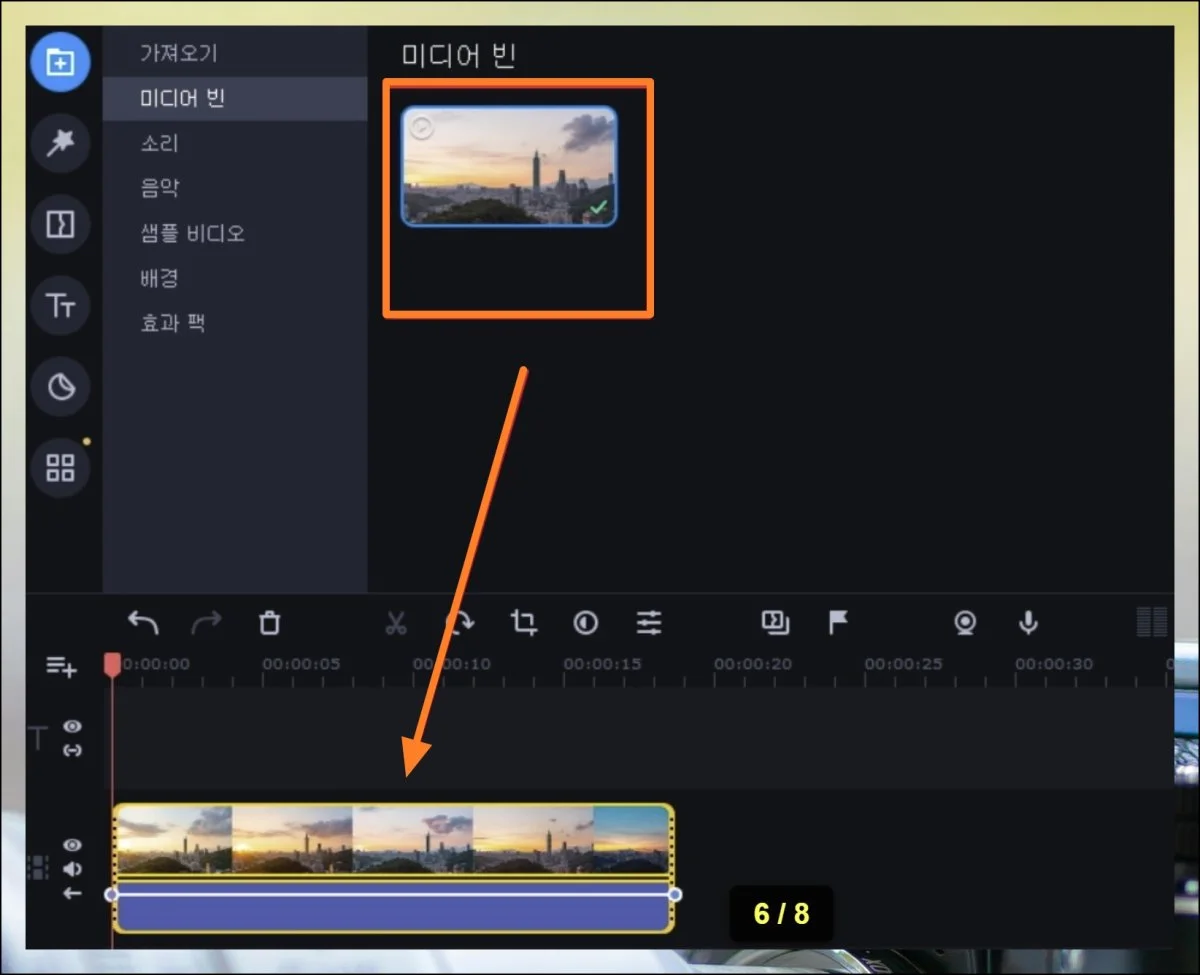Start voice recording with microphone icon
The width and height of the screenshot is (1200, 975).
pos(1028,623)
